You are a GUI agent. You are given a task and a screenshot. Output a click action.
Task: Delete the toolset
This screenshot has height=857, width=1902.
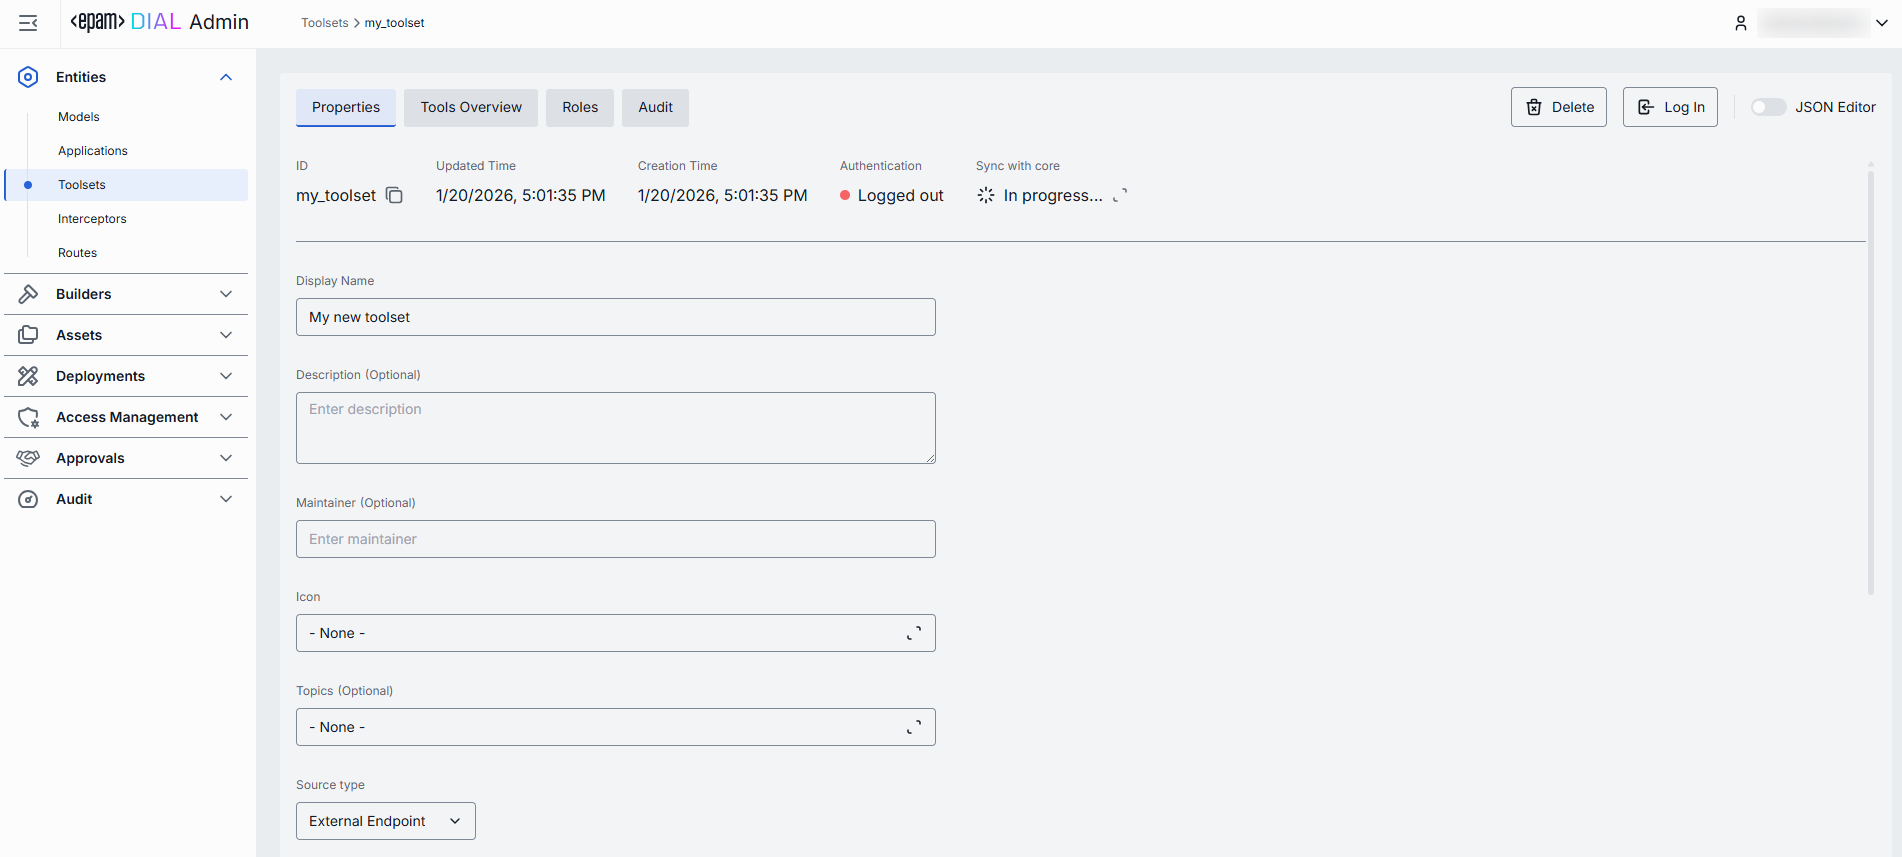click(x=1558, y=107)
